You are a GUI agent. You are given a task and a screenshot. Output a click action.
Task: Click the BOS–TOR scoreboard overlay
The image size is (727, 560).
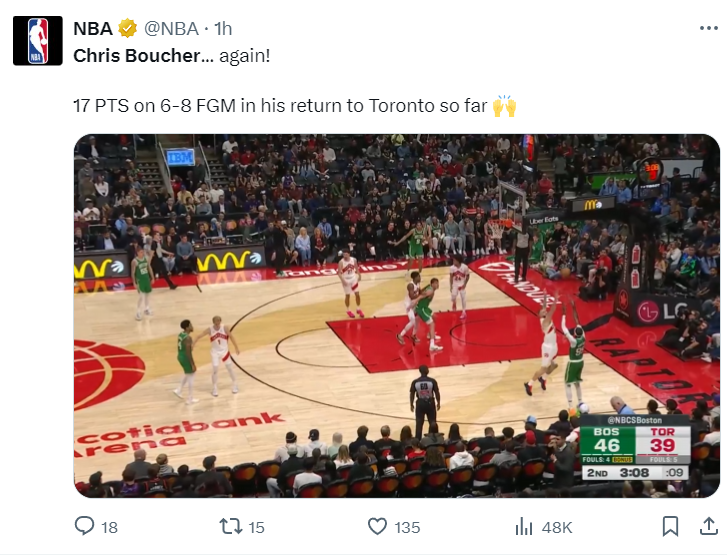635,446
